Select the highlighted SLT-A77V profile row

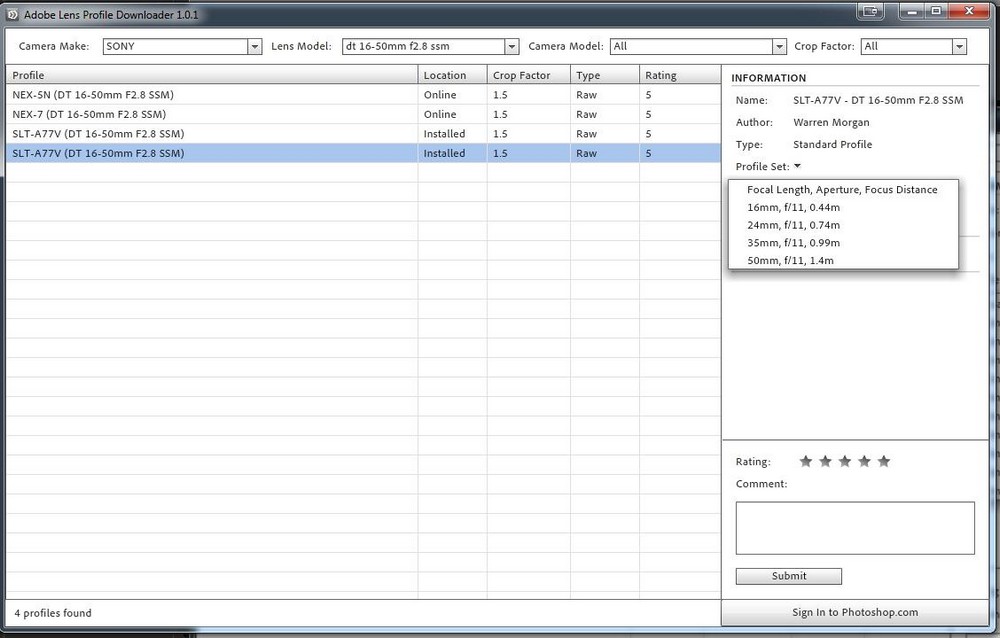tap(364, 153)
